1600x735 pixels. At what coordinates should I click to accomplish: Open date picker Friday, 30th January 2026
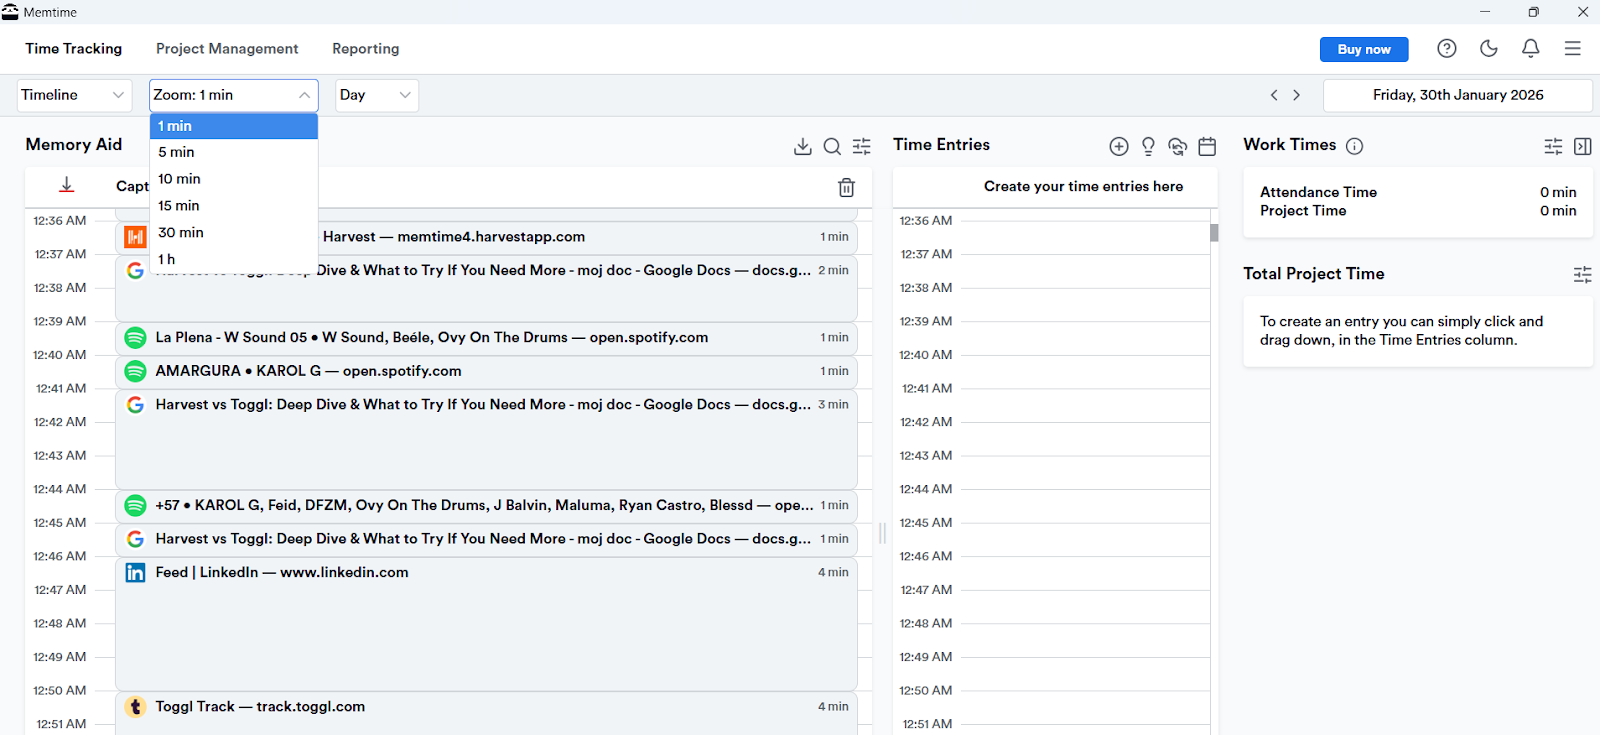(x=1458, y=95)
